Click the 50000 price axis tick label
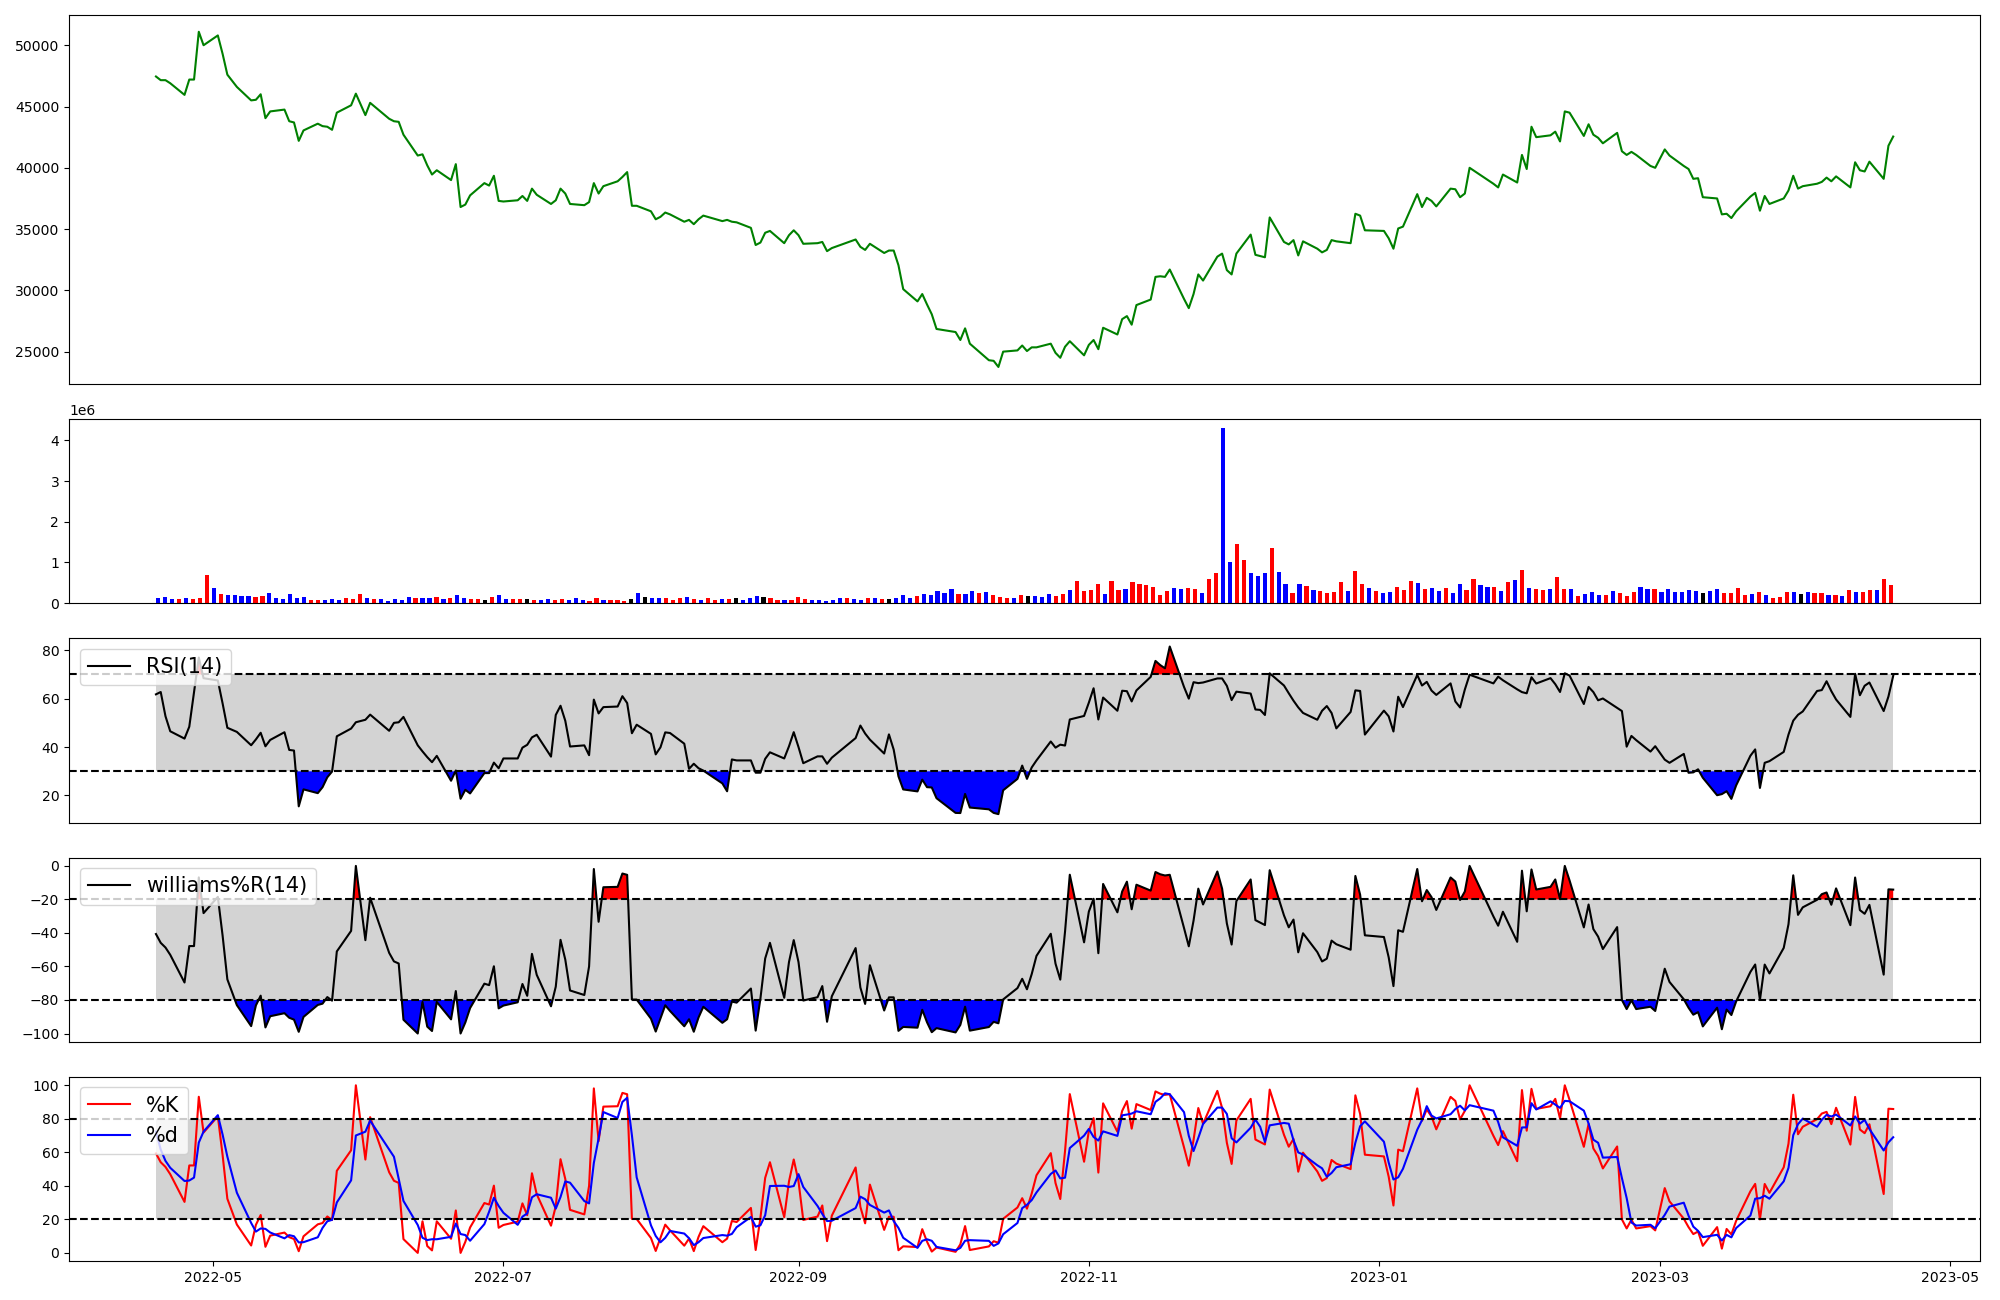The height and width of the screenshot is (1300, 2000). [37, 46]
